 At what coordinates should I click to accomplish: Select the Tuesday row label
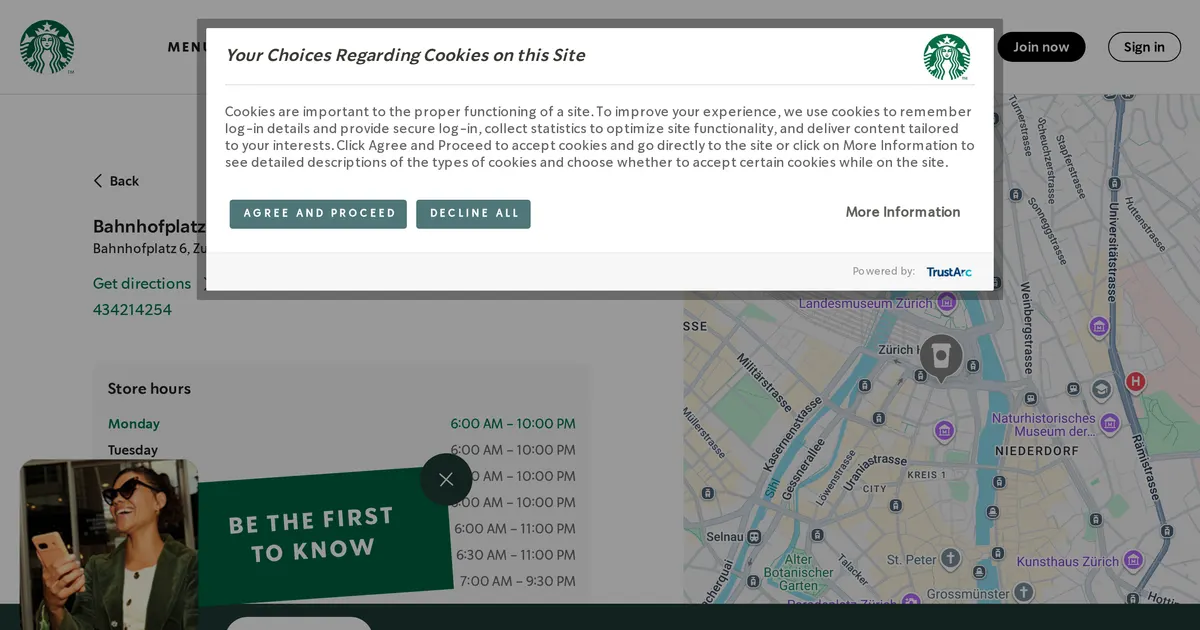click(x=133, y=450)
